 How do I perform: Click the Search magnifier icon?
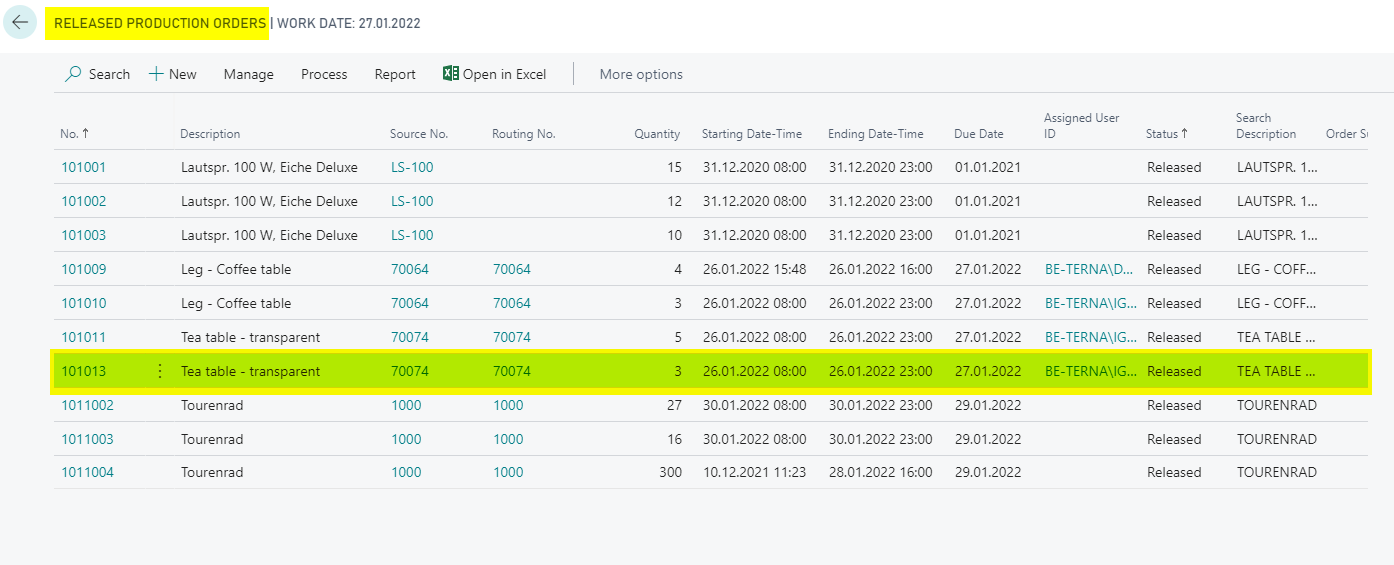click(x=73, y=74)
